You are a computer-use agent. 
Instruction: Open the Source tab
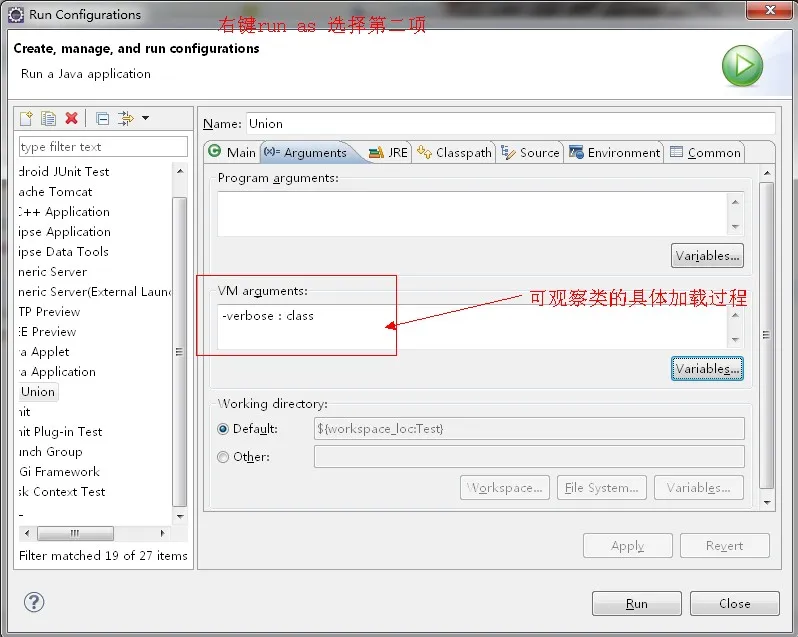(531, 153)
